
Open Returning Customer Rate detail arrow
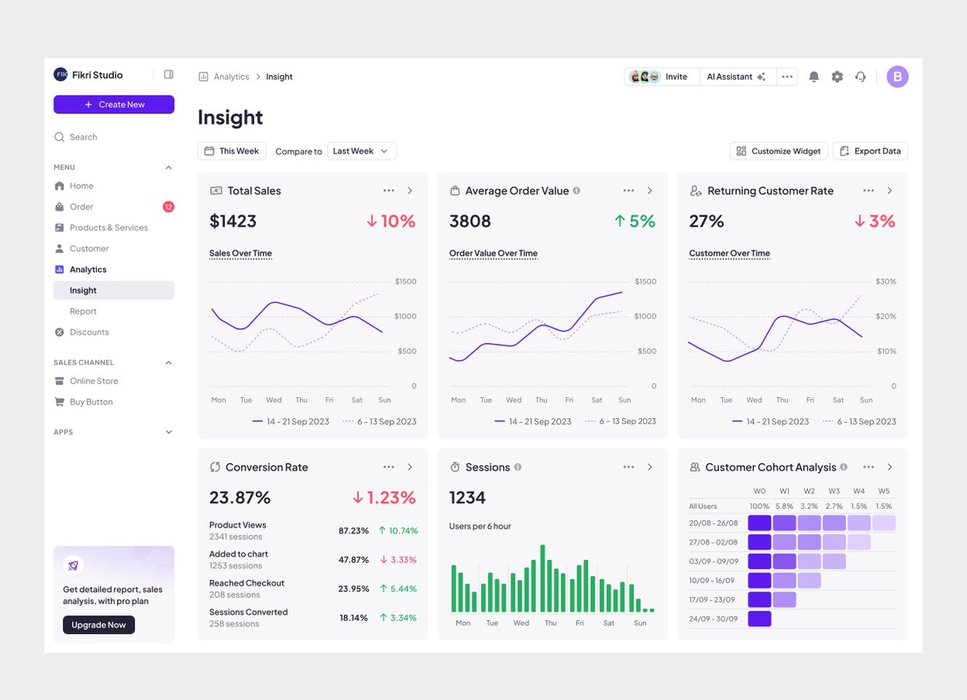[890, 191]
